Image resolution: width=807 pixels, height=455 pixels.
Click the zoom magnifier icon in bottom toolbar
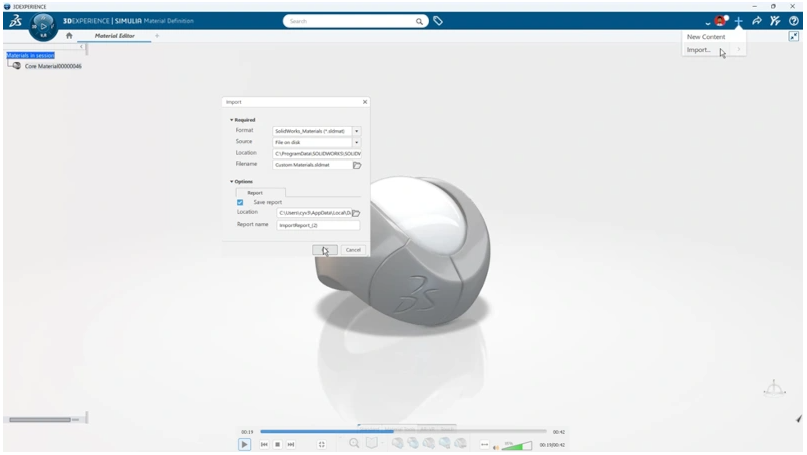coord(354,443)
